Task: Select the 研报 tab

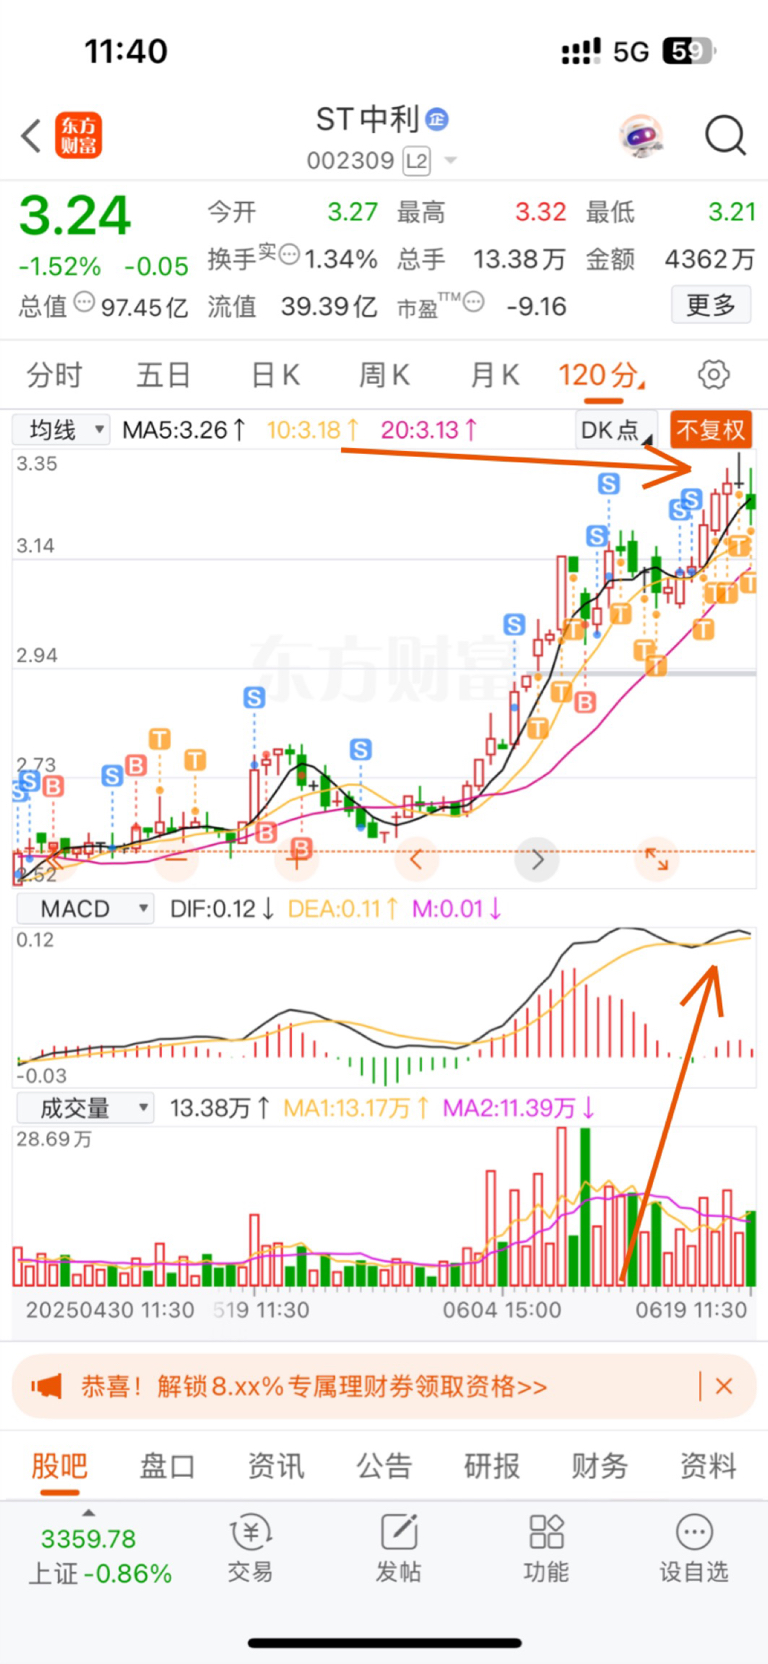Action: 492,1466
